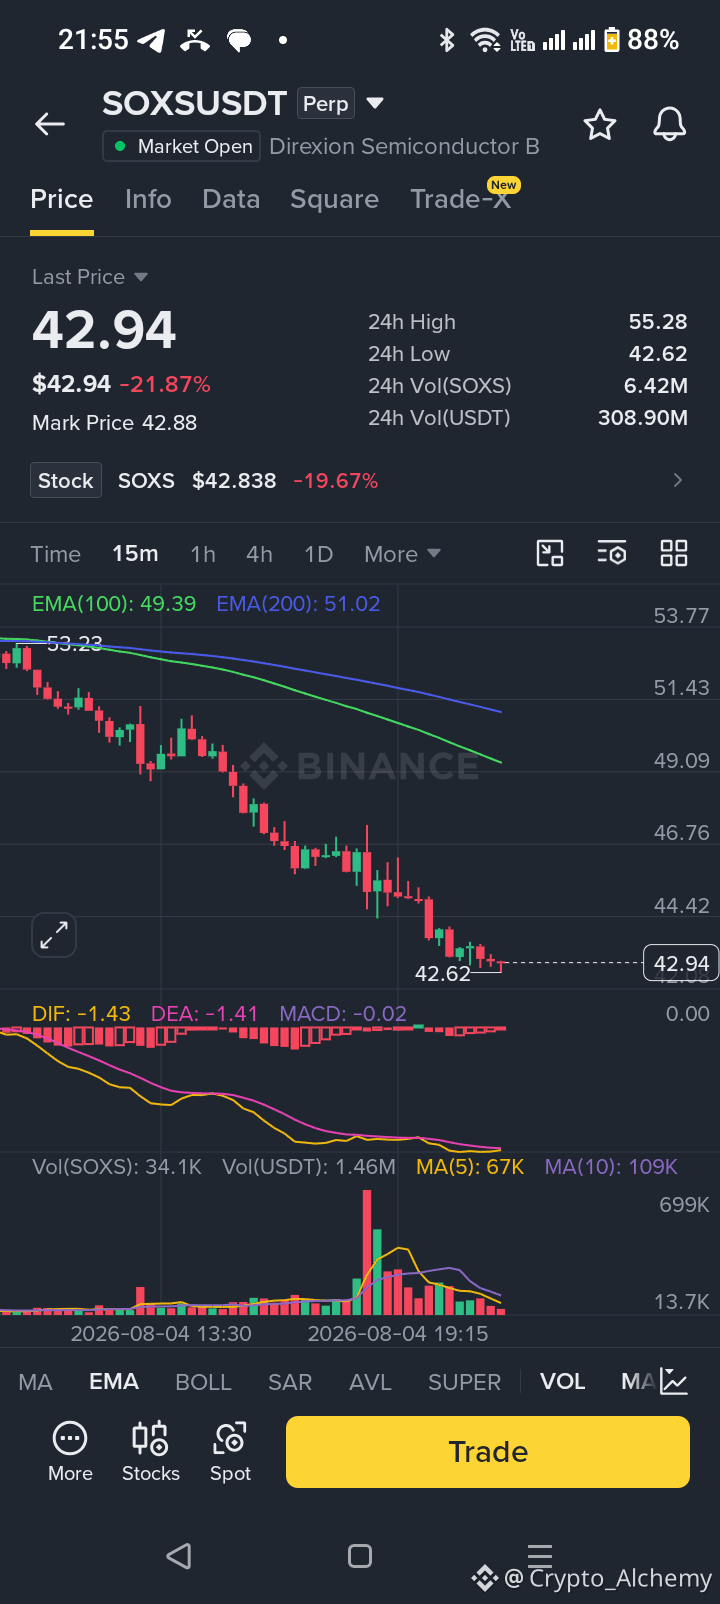Screen dimensions: 720x1604
Task: Enable the AVL indicator
Action: (x=370, y=1382)
